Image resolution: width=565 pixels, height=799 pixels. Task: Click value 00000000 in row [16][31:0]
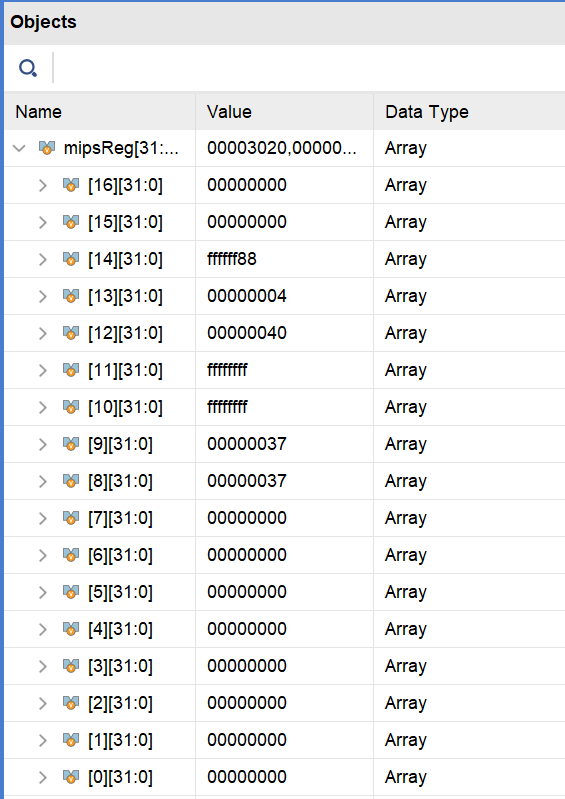[x=247, y=185]
